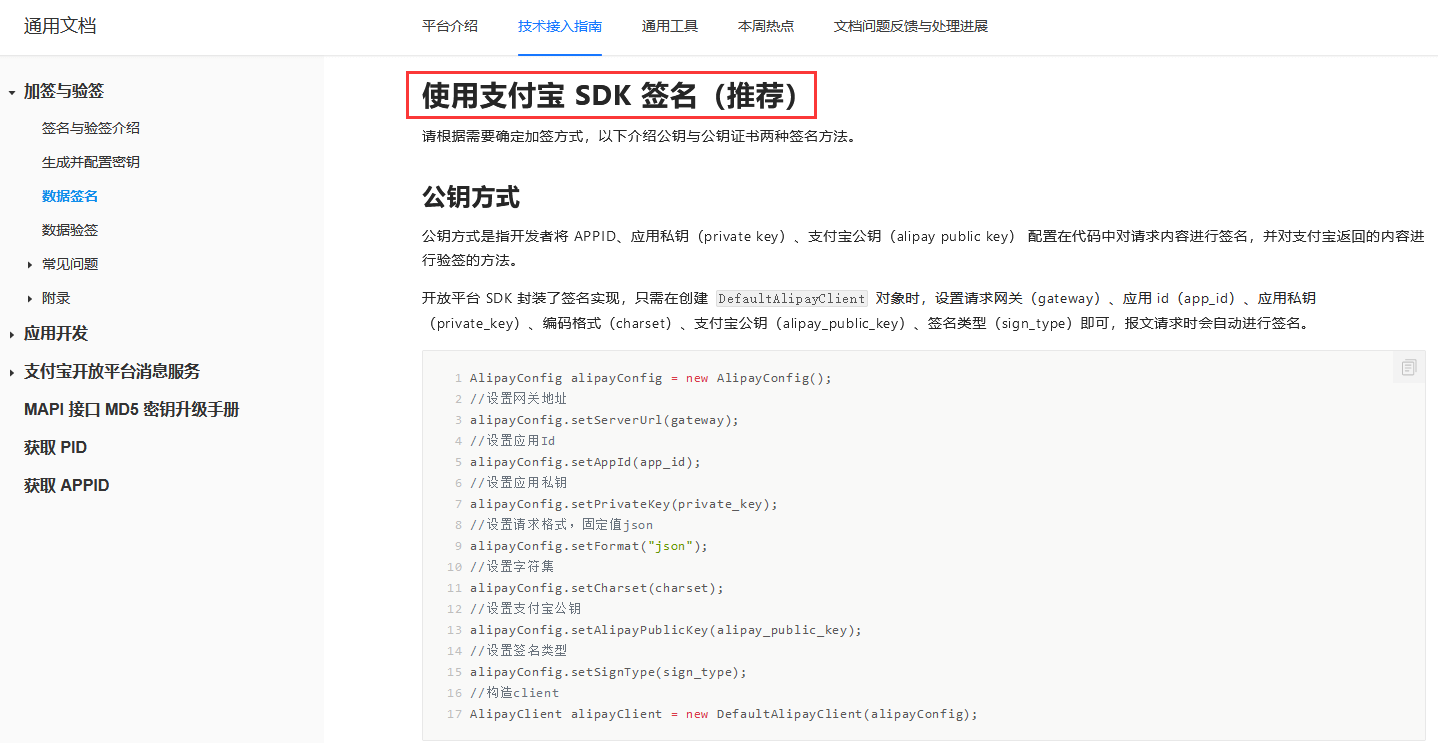The height and width of the screenshot is (743, 1438).
Task: Click the //设置支付宝公钥 comment line
Action: (x=526, y=609)
